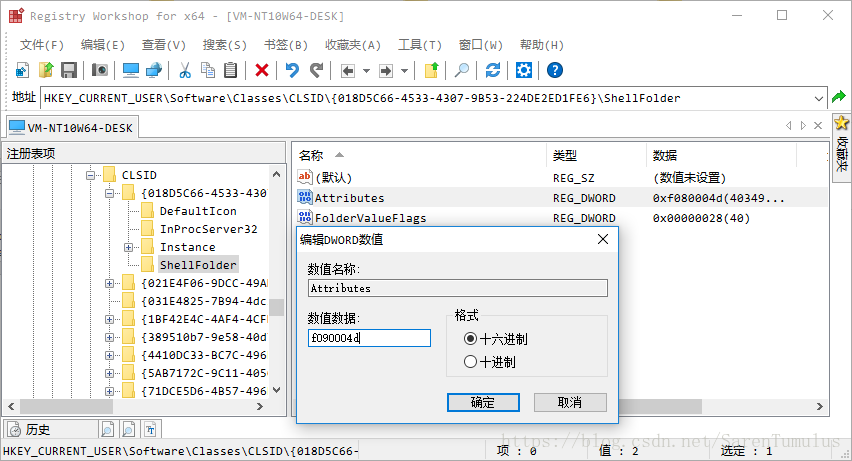Image resolution: width=852 pixels, height=461 pixels.
Task: Expand the {5AB7172C-9C11-405 key node
Action: pyautogui.click(x=109, y=373)
